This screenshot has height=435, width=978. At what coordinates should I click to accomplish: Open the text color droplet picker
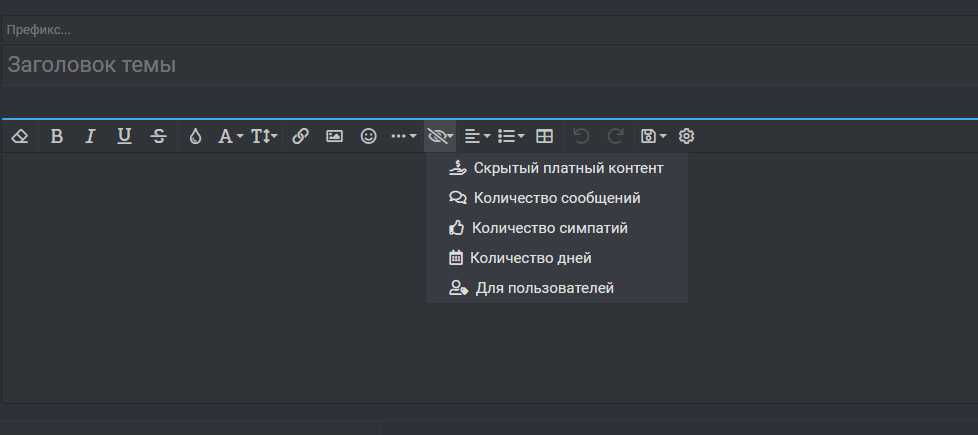195,136
